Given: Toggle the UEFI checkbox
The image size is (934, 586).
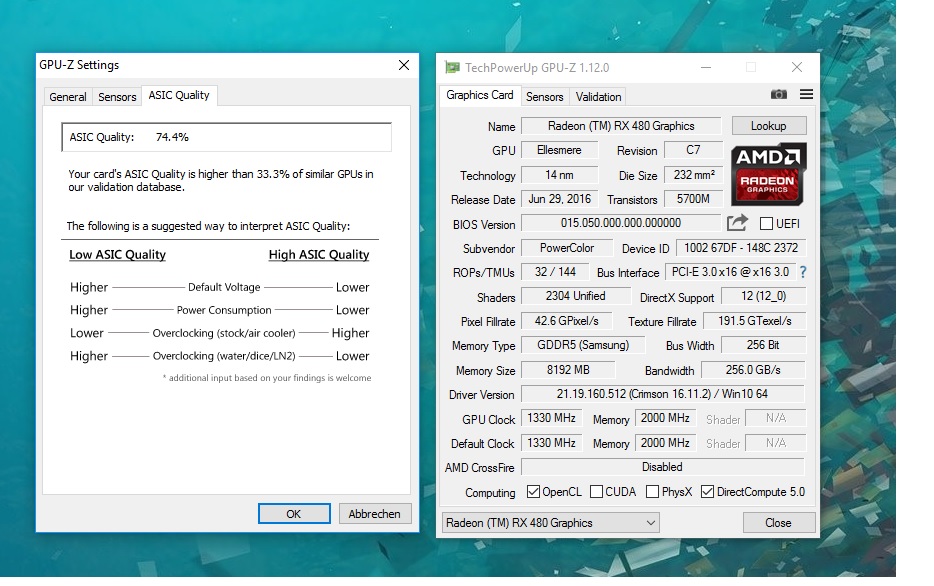Looking at the screenshot, I should click(766, 223).
